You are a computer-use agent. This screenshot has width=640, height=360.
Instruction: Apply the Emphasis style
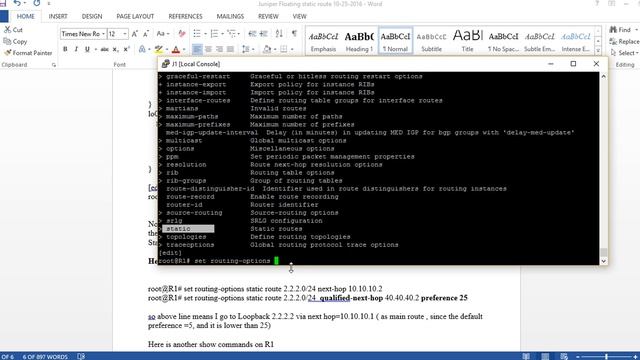(323, 40)
